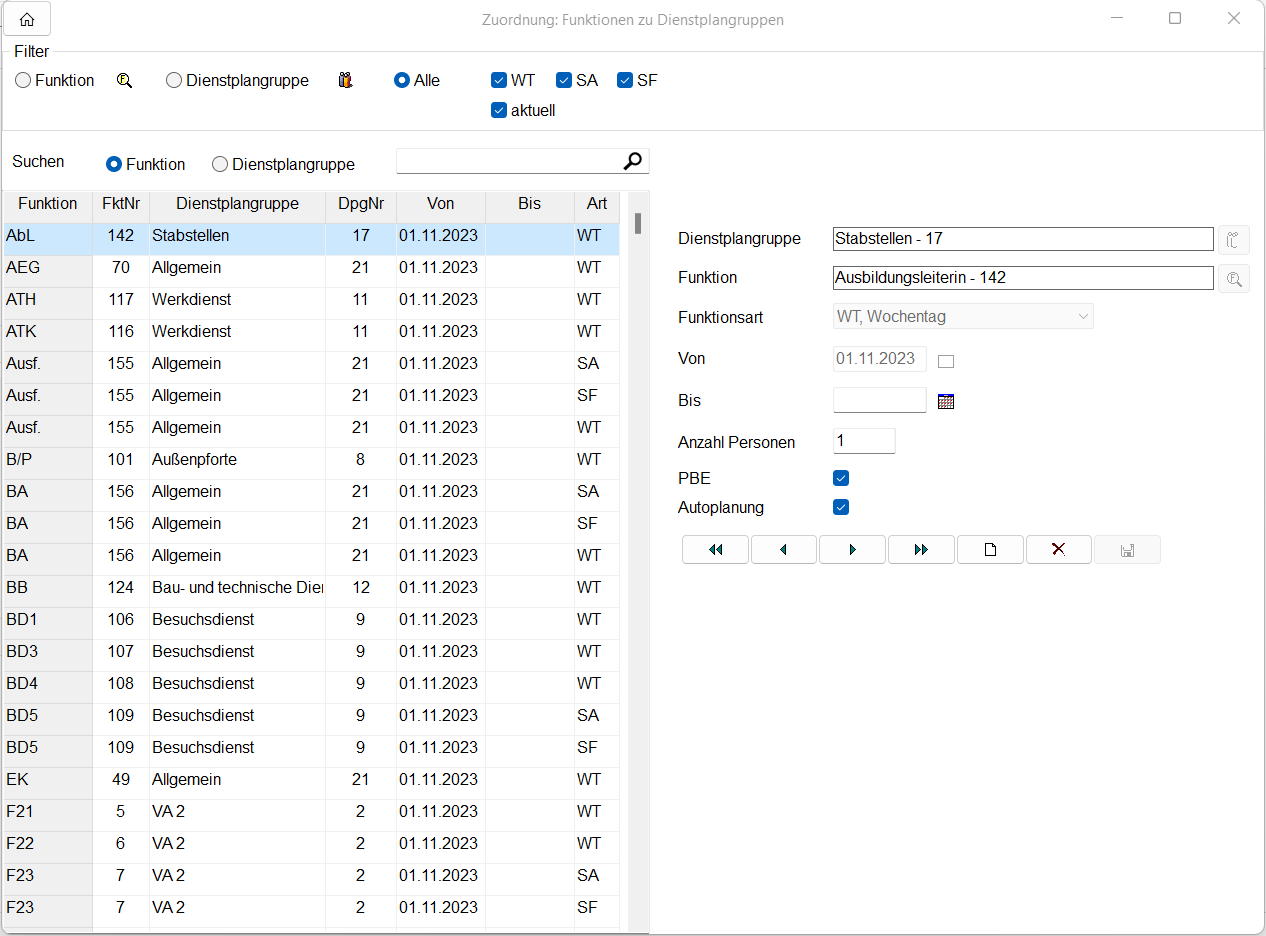Open the Dienstplangruppe filter picker icon
Viewport: 1266px width, 936px height.
[346, 81]
